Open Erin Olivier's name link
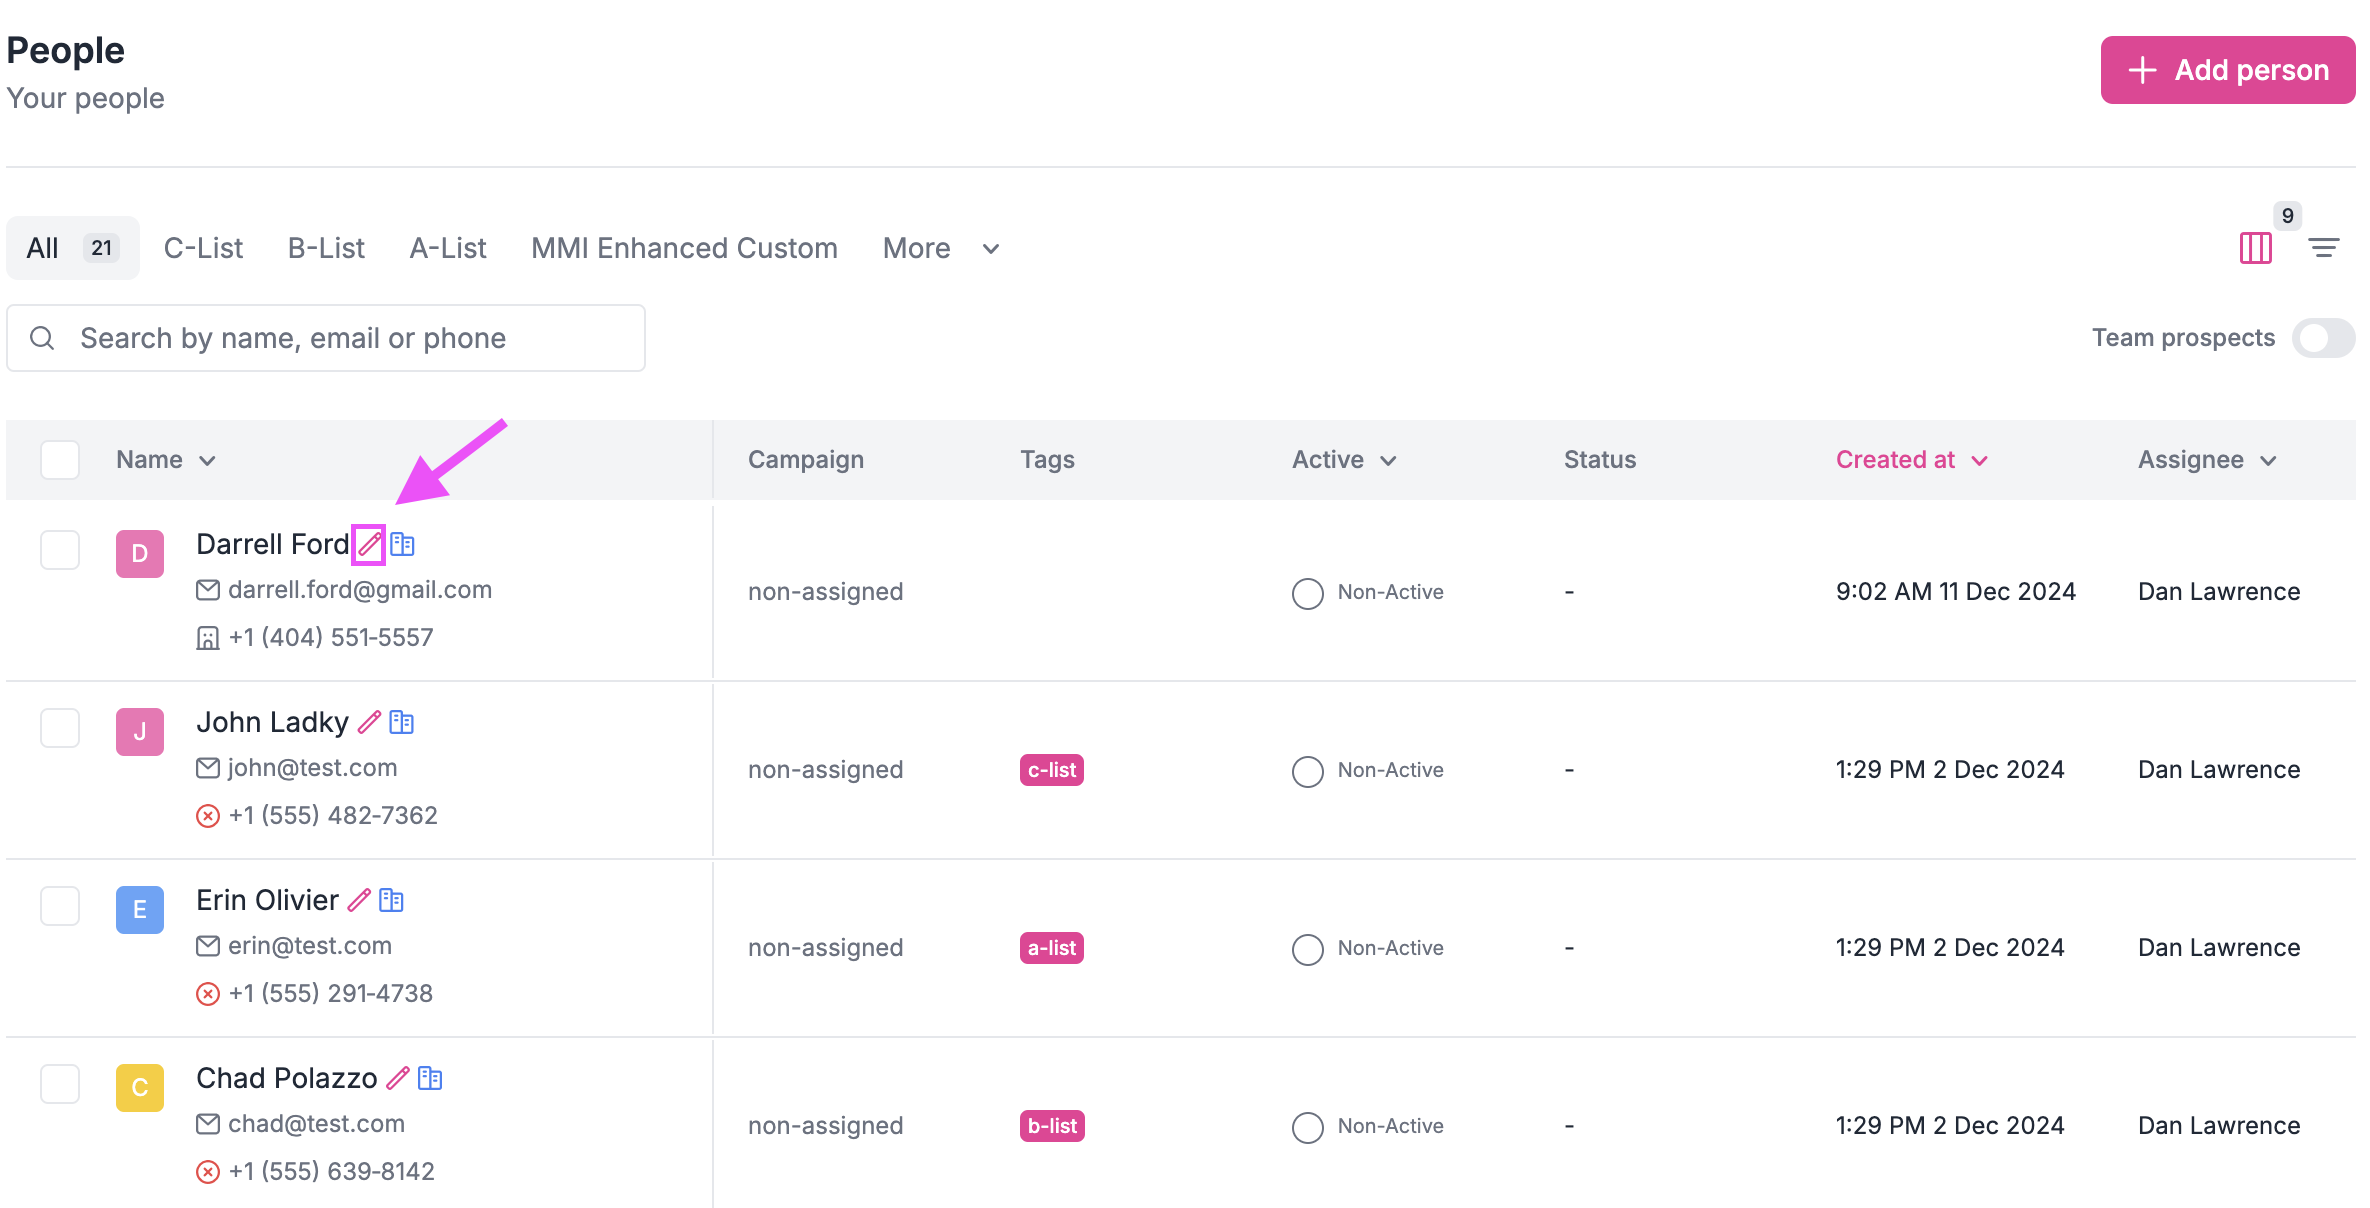This screenshot has width=2370, height=1208. (x=267, y=900)
